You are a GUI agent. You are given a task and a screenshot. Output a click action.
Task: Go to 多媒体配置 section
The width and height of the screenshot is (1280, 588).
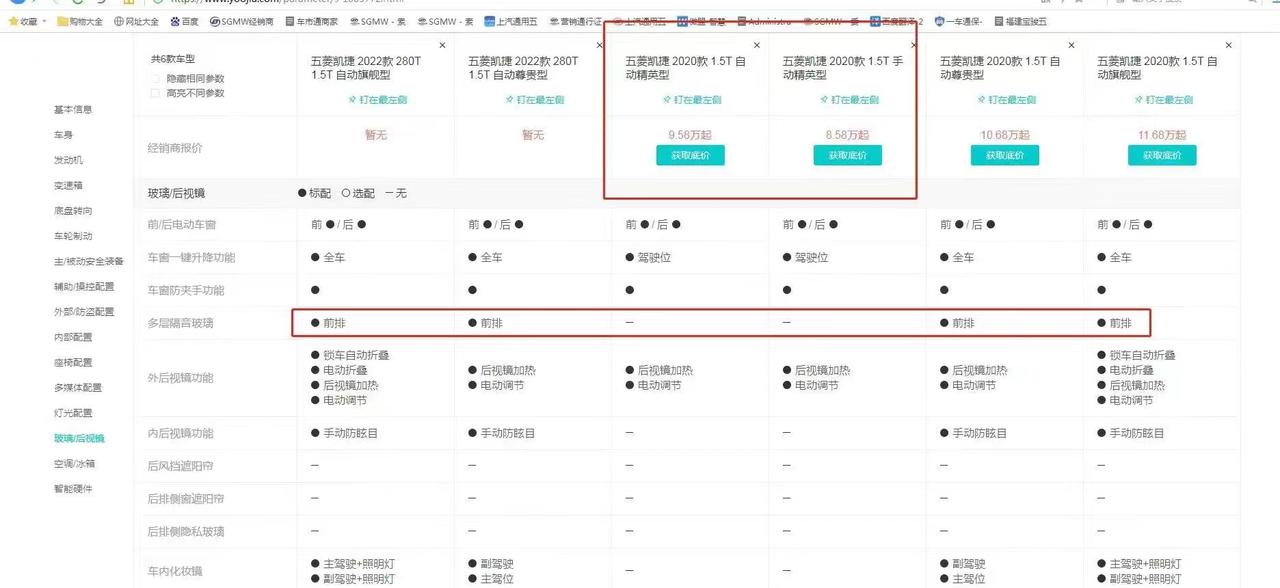(x=78, y=387)
